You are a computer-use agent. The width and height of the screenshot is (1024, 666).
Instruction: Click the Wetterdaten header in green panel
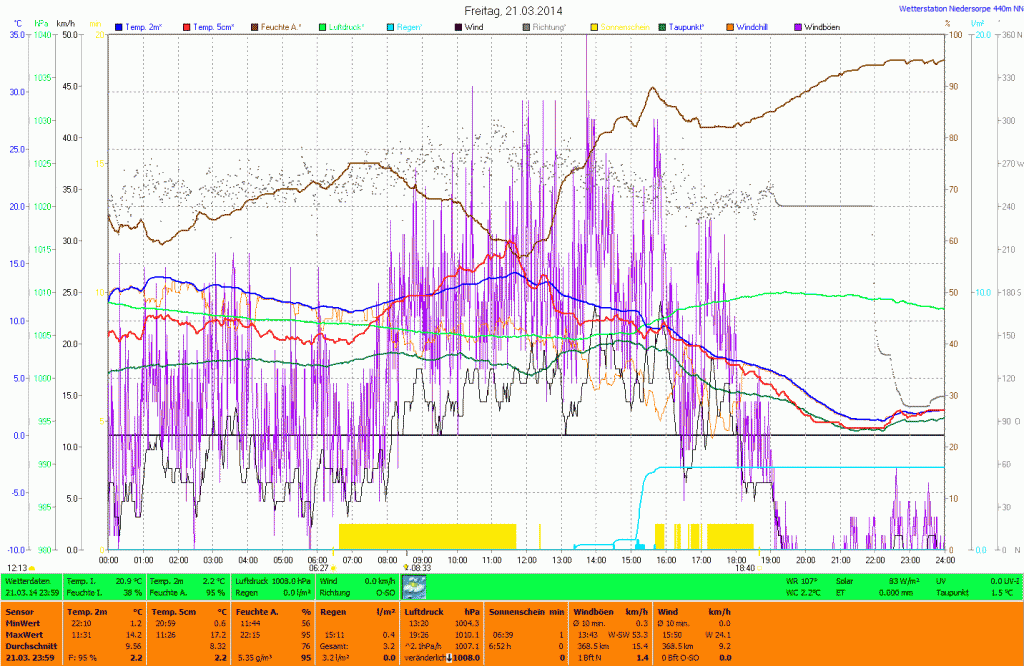[28, 580]
